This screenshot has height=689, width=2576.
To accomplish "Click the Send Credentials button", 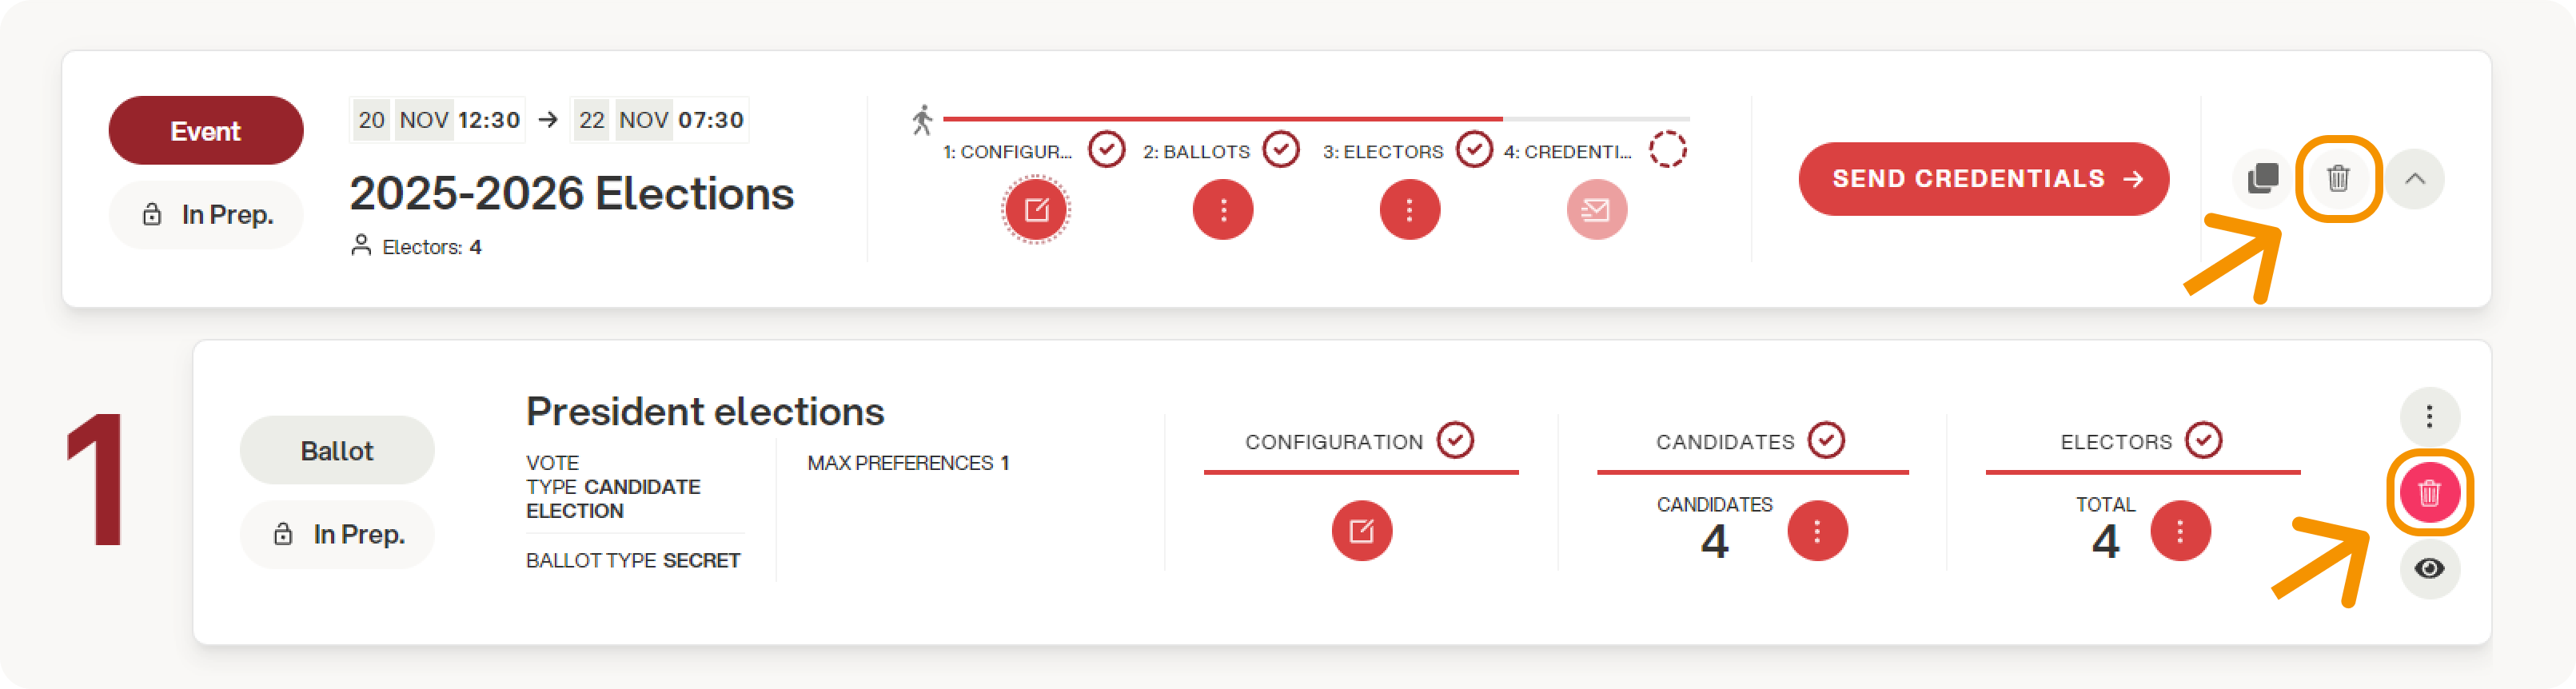I will point(1983,179).
